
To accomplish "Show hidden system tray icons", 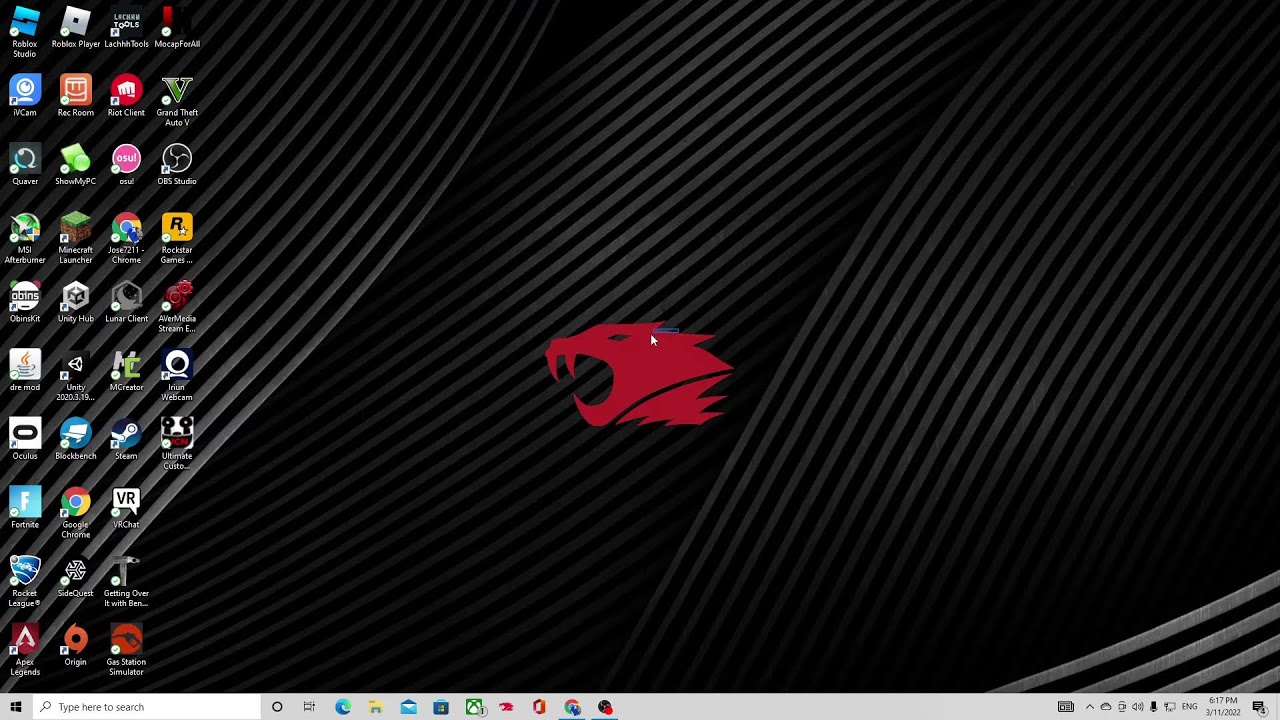I will (x=1090, y=707).
